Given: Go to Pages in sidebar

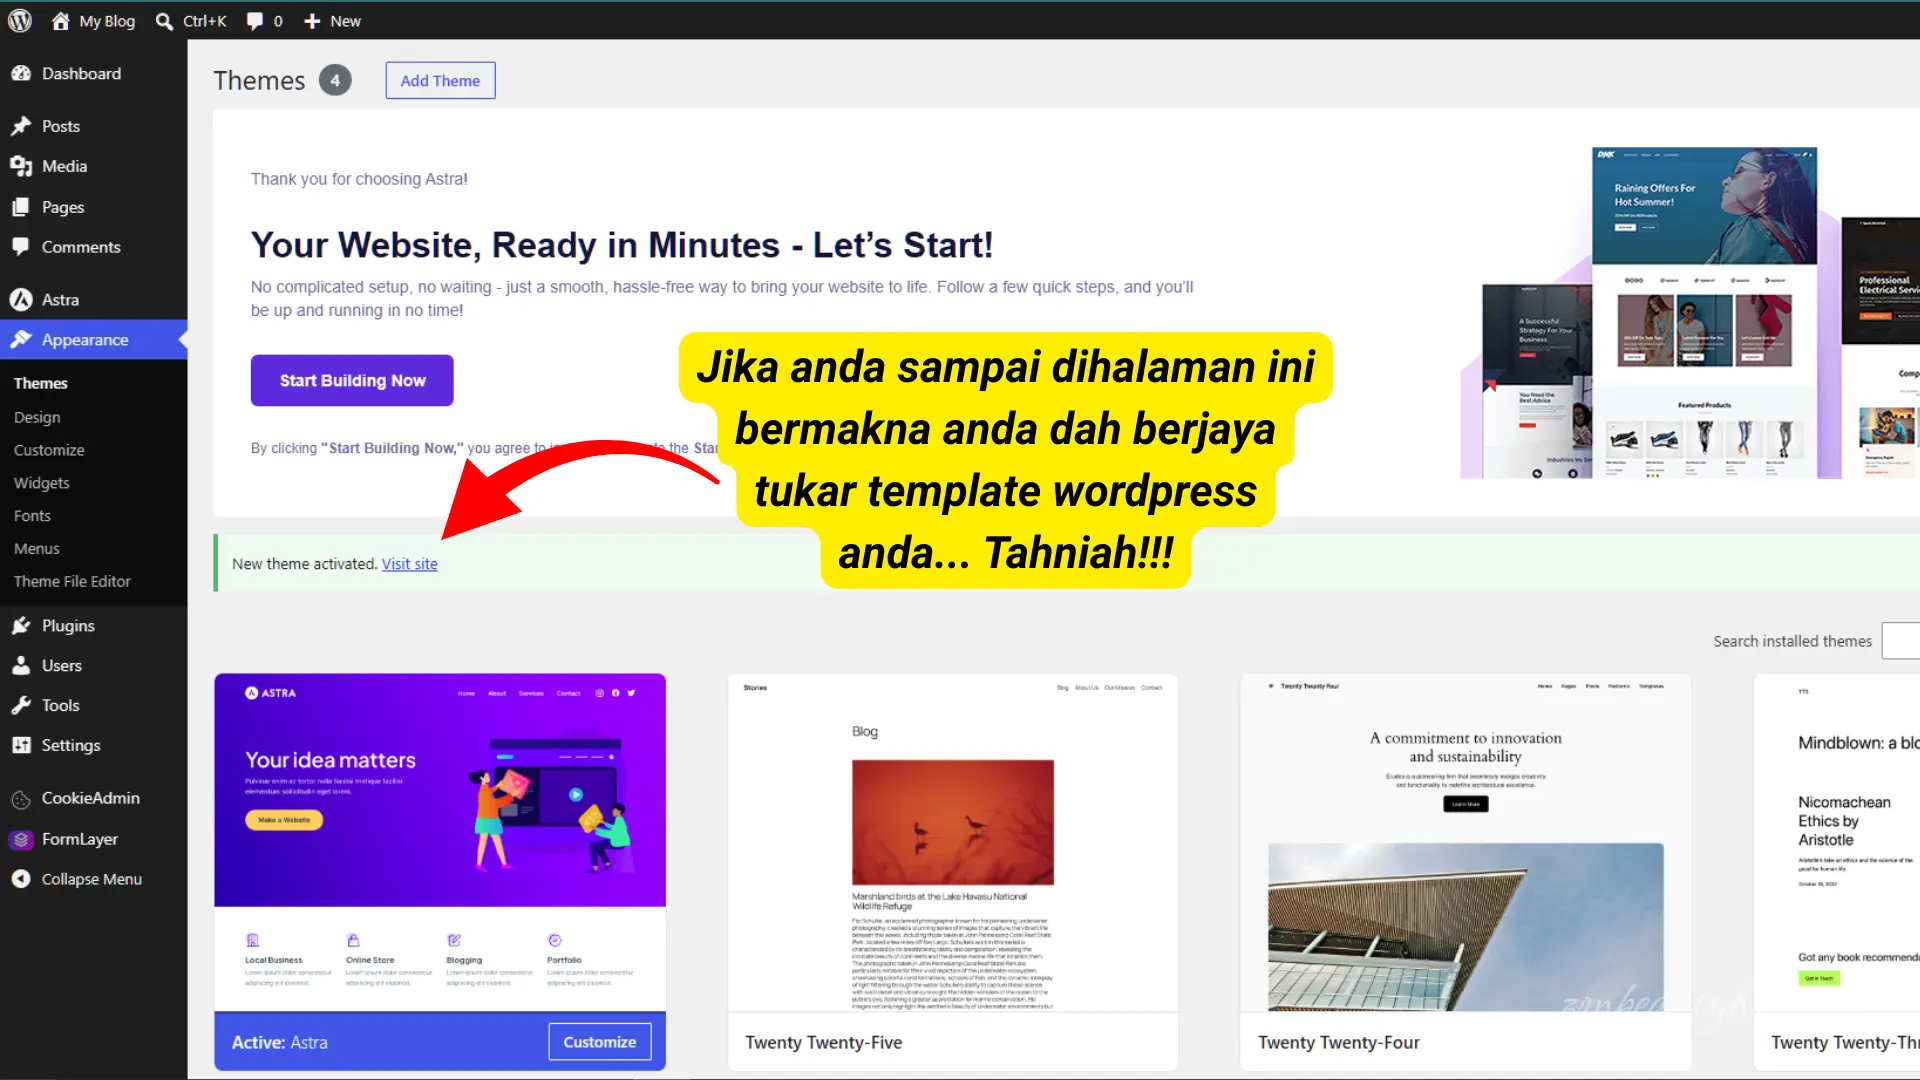Looking at the screenshot, I should point(93,207).
